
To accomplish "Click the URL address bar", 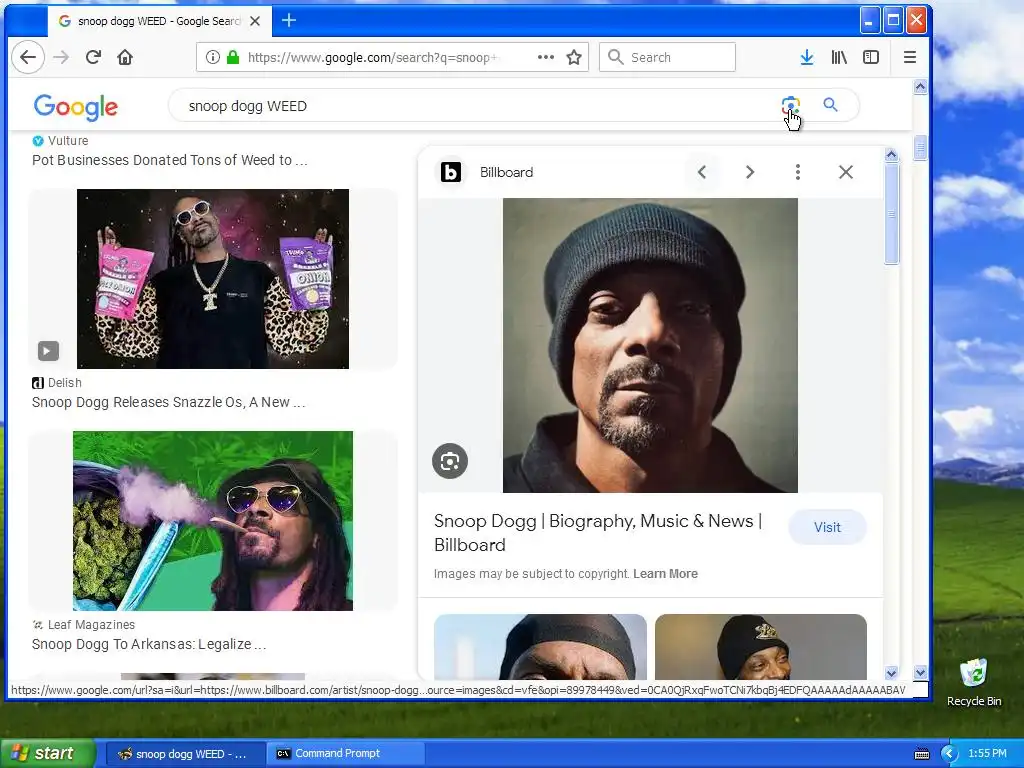I will pyautogui.click(x=392, y=57).
